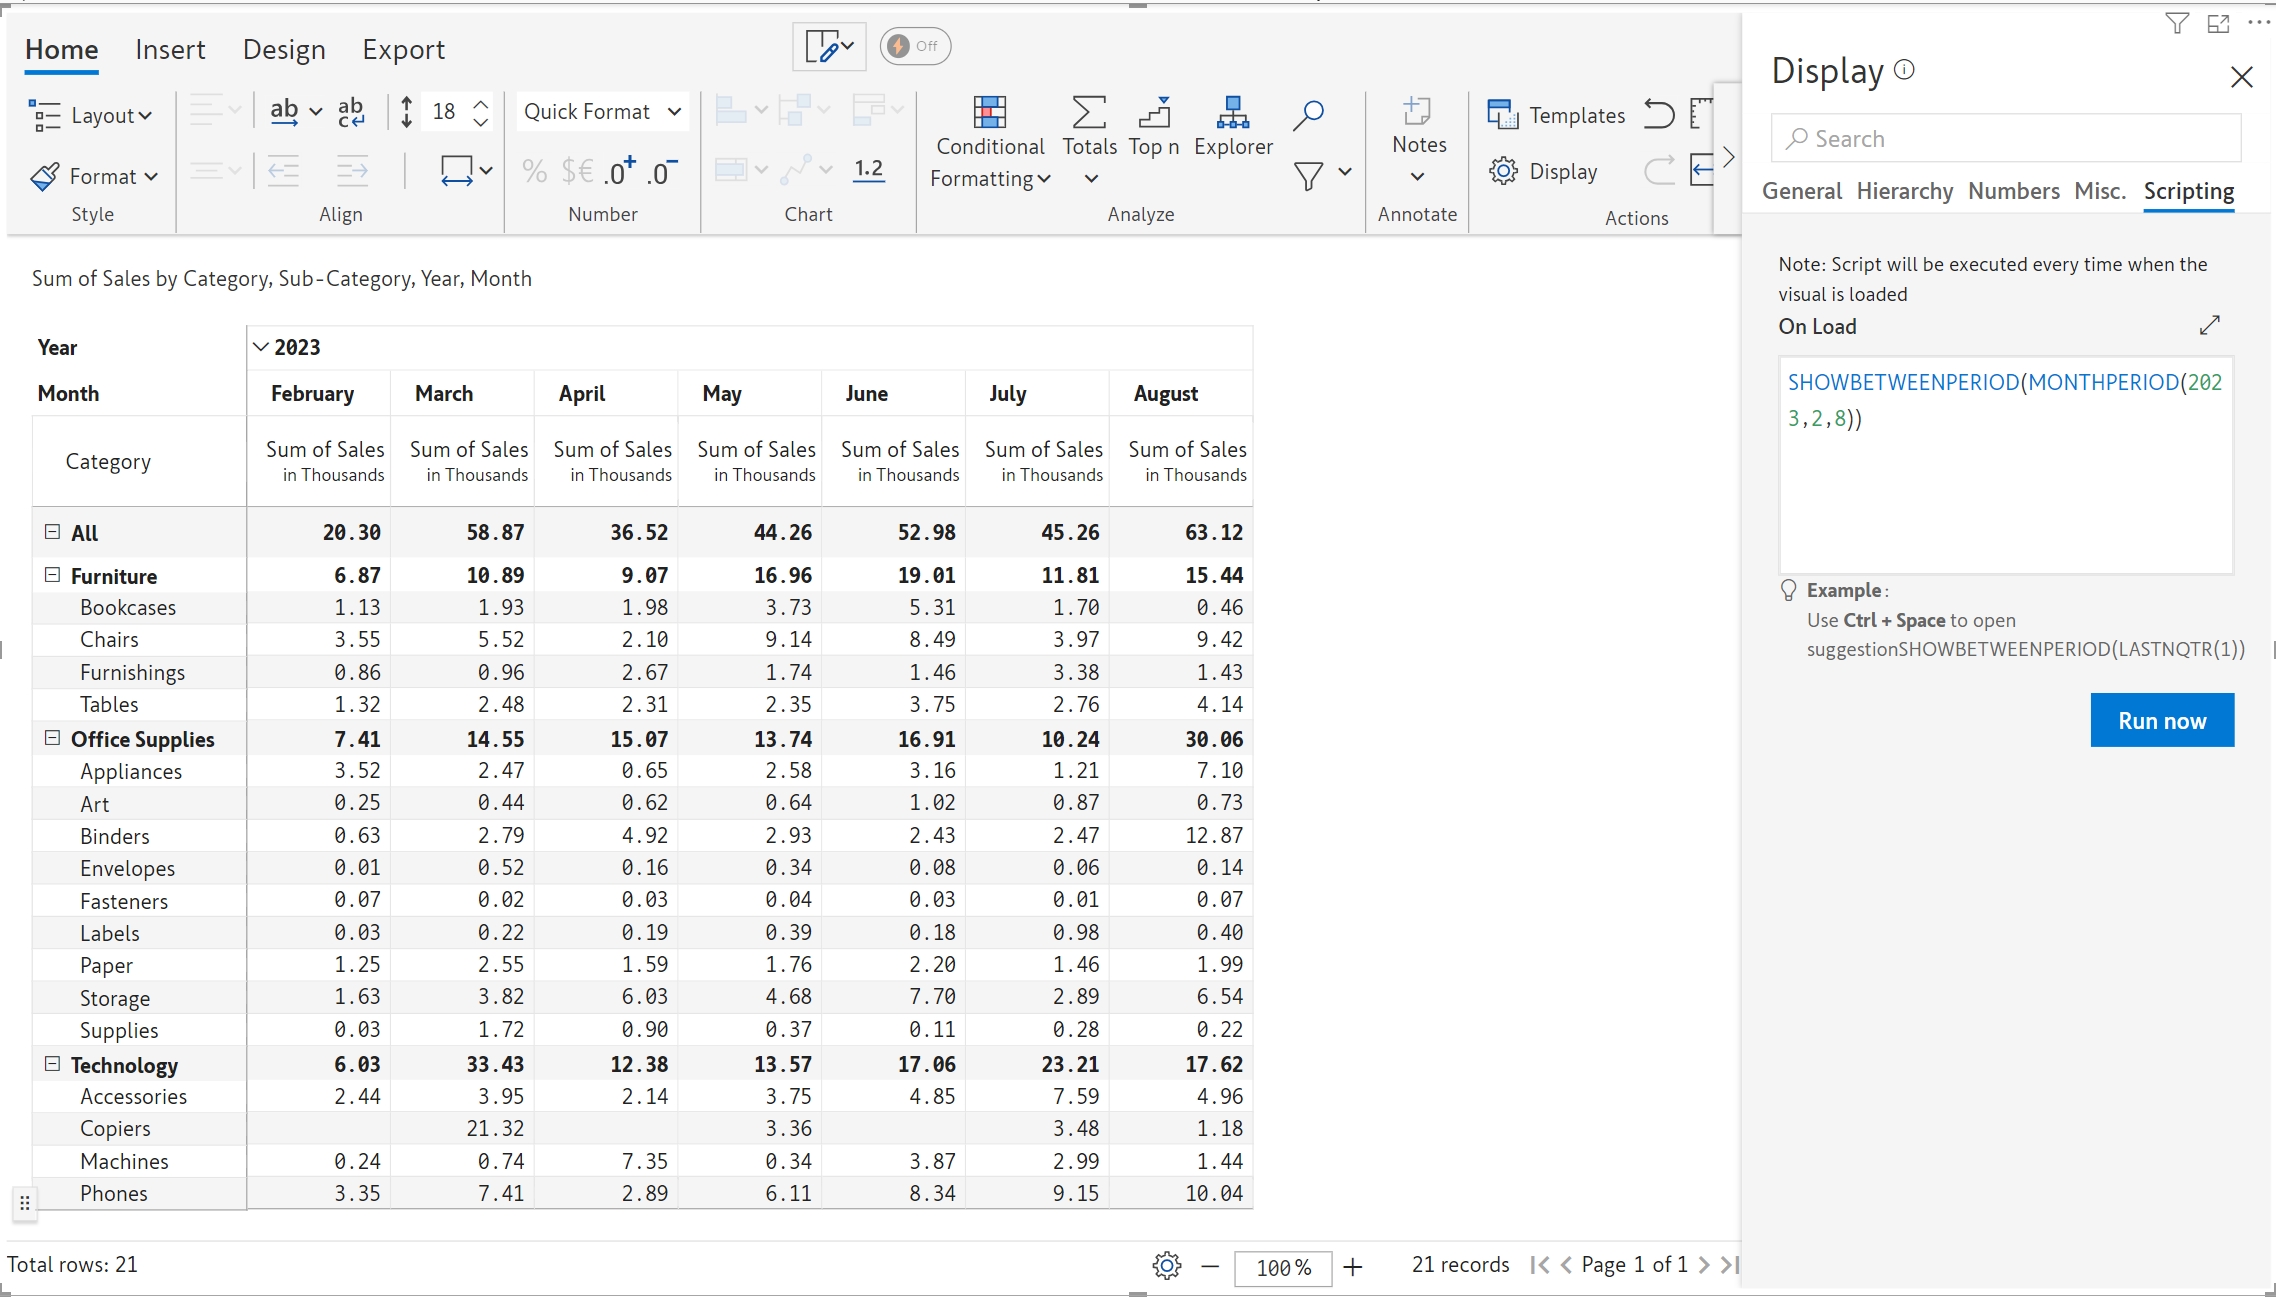Click the undo arrow in Actions

click(1659, 115)
